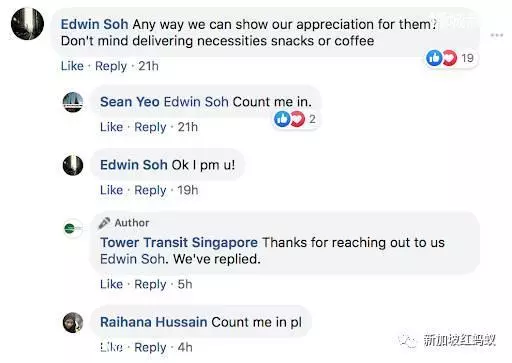This screenshot has width=512, height=363.
Task: Open Tower Transit Singapore page logo
Action: tap(73, 228)
